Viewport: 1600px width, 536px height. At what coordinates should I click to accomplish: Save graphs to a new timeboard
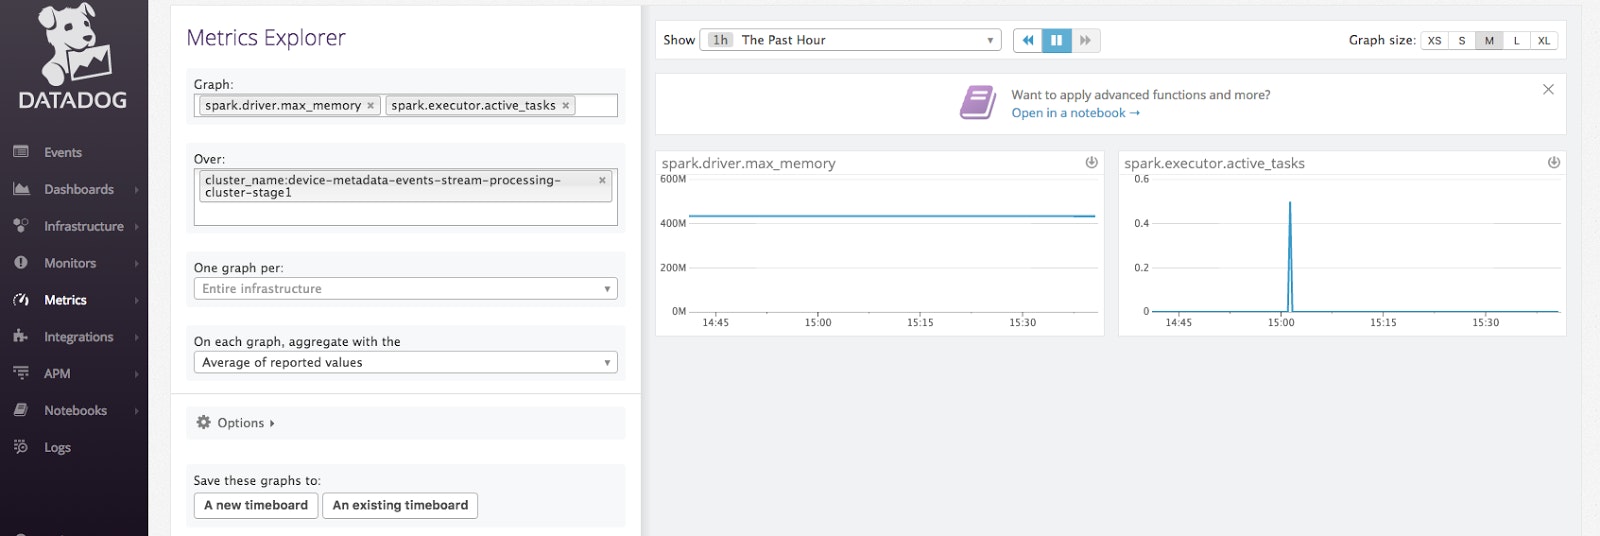(x=256, y=506)
